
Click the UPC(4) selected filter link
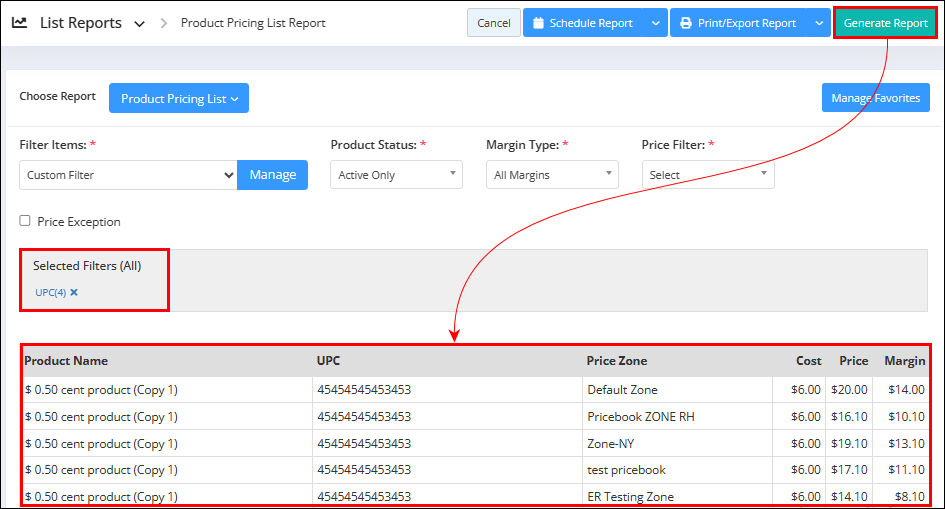point(51,292)
